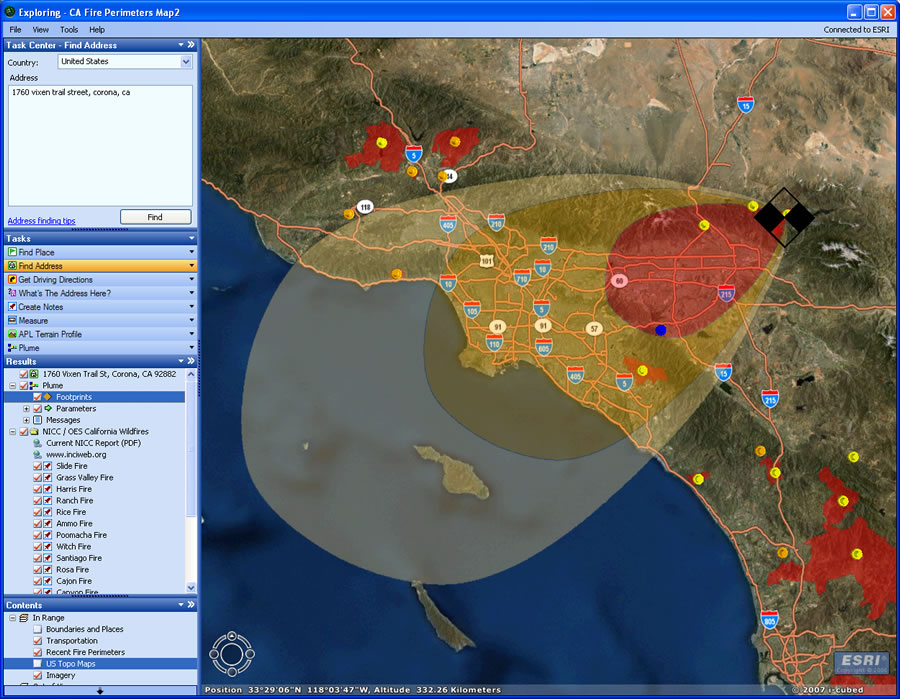Click the pushpin icon next to Santiago Fire
This screenshot has height=699, width=900.
click(x=48, y=558)
